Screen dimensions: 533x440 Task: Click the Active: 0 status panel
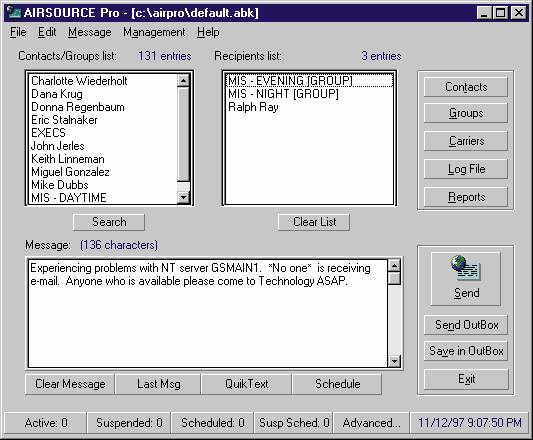click(46, 423)
